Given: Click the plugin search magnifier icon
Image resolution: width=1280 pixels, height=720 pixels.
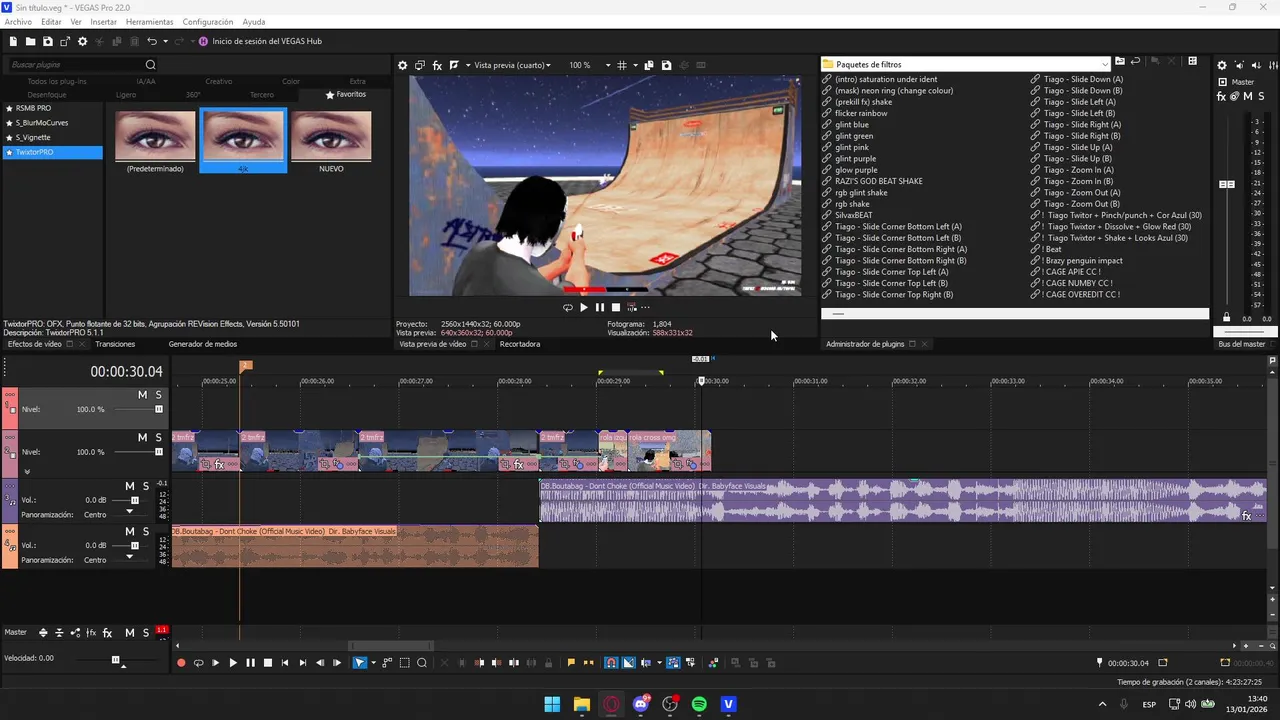Looking at the screenshot, I should pos(150,65).
